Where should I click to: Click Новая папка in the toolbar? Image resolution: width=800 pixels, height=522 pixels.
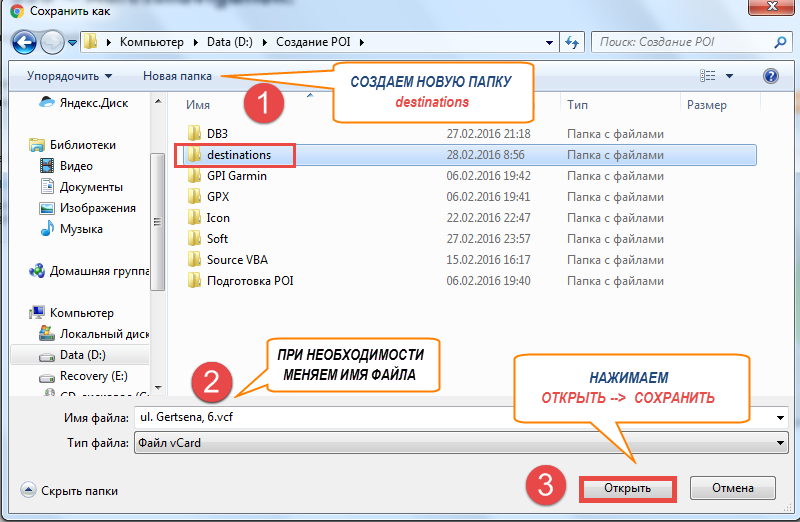click(177, 76)
